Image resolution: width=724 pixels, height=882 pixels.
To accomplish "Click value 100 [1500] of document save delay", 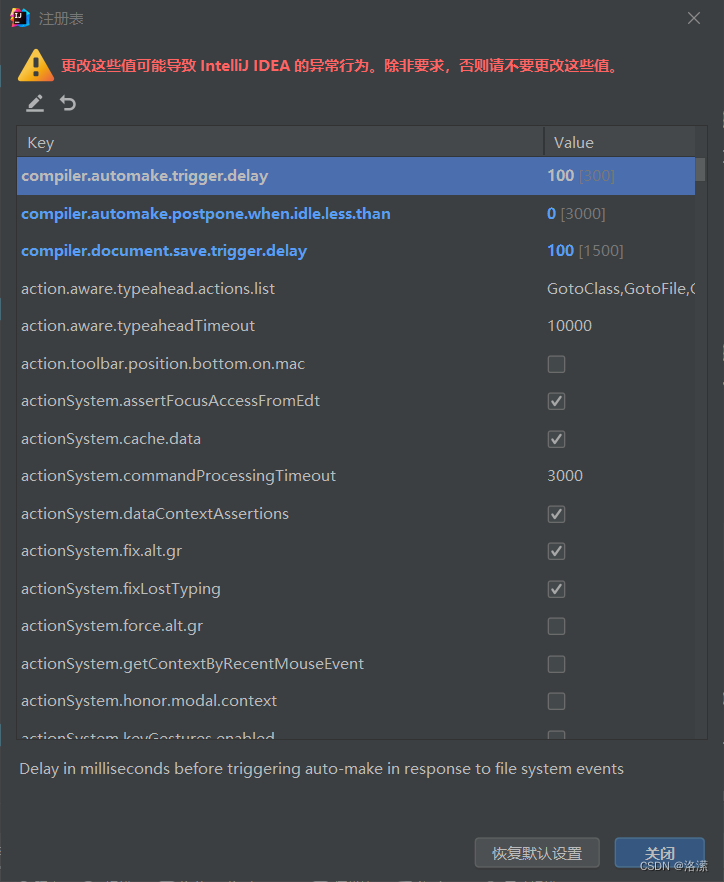I will tap(585, 251).
